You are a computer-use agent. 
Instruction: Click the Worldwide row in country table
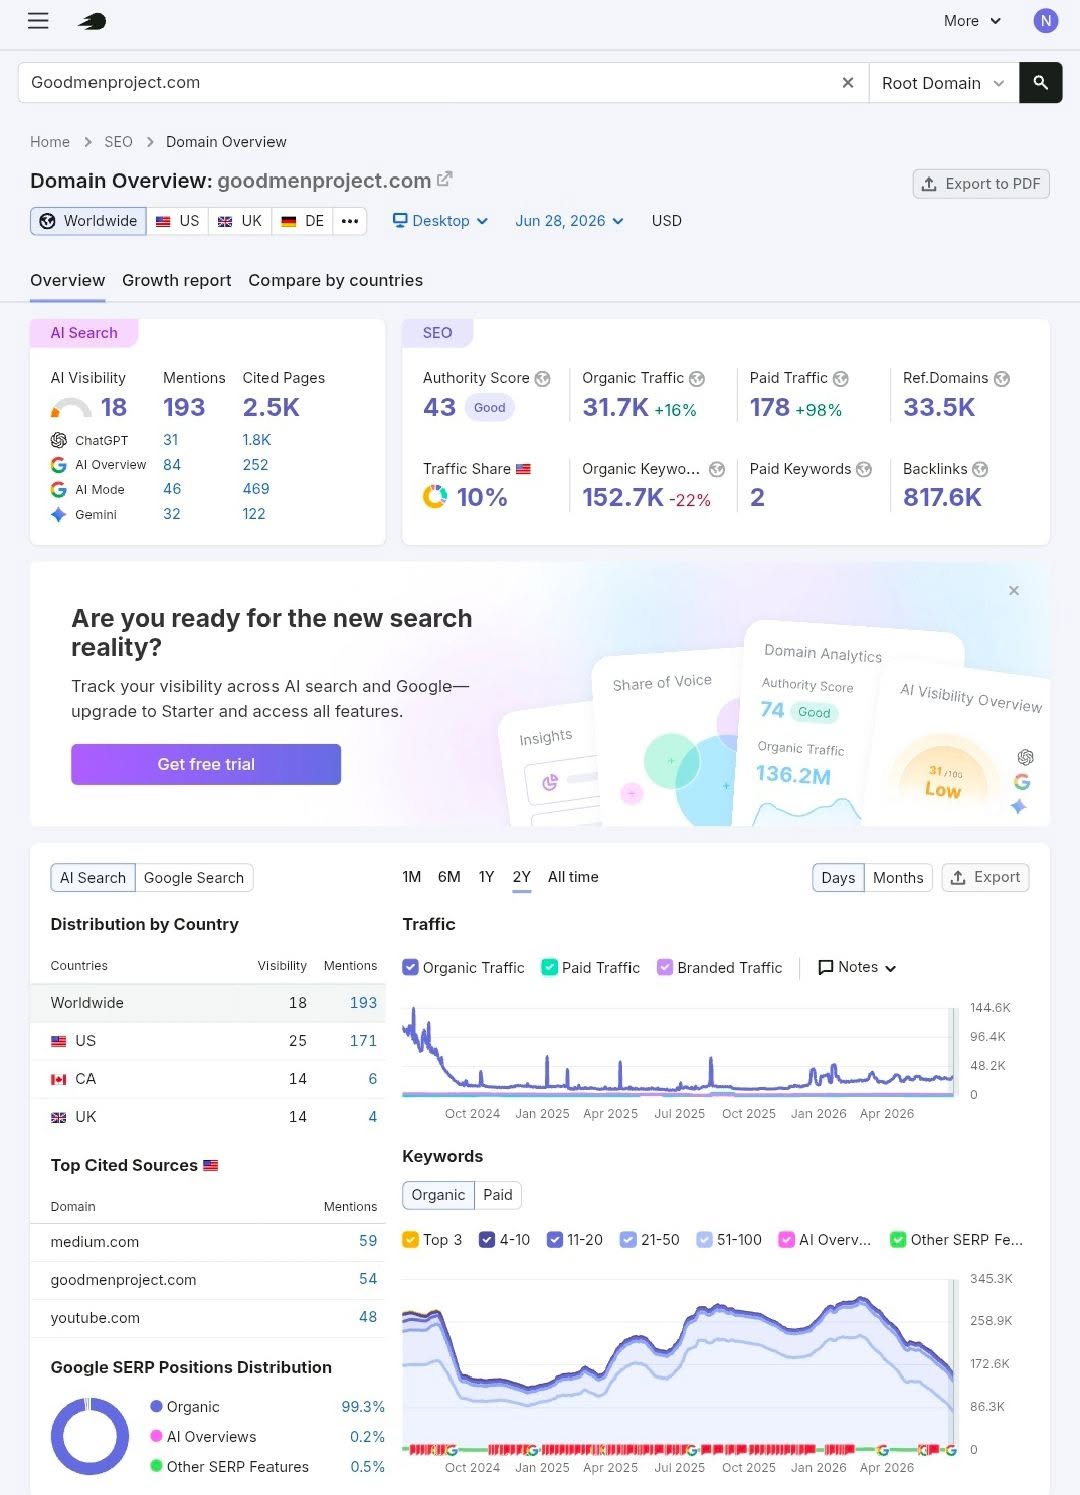(208, 1003)
